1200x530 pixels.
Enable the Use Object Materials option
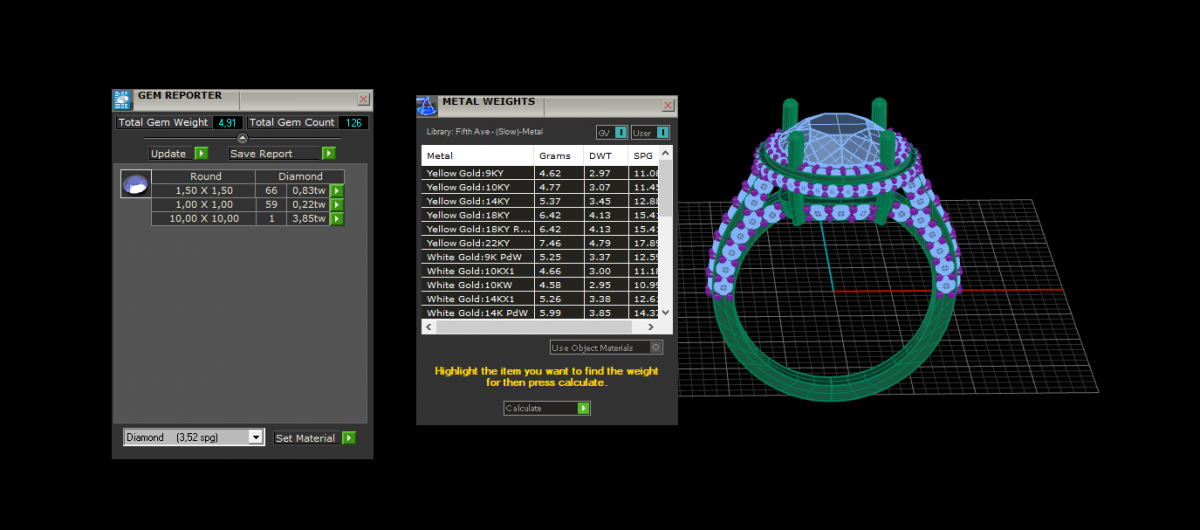pos(656,347)
